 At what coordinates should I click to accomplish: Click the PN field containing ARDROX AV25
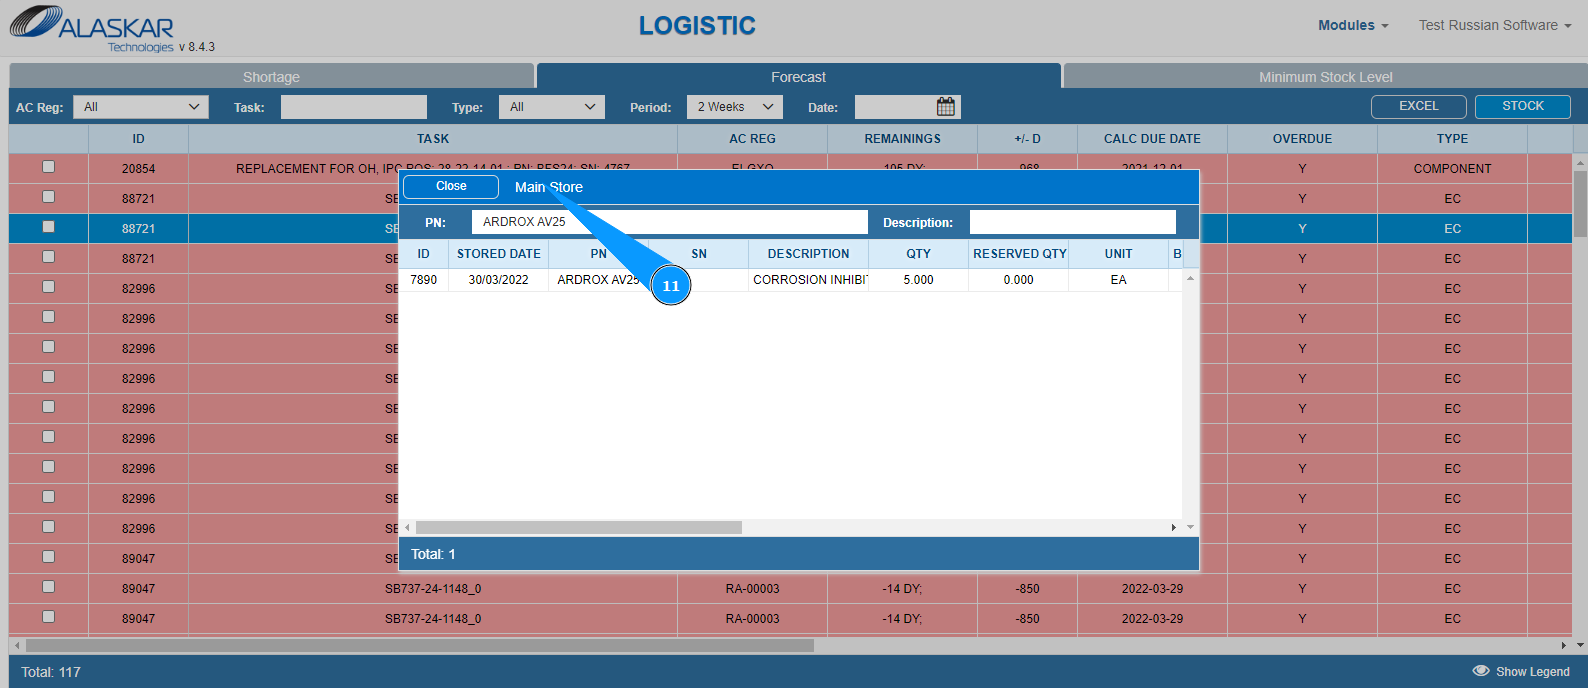(x=670, y=222)
